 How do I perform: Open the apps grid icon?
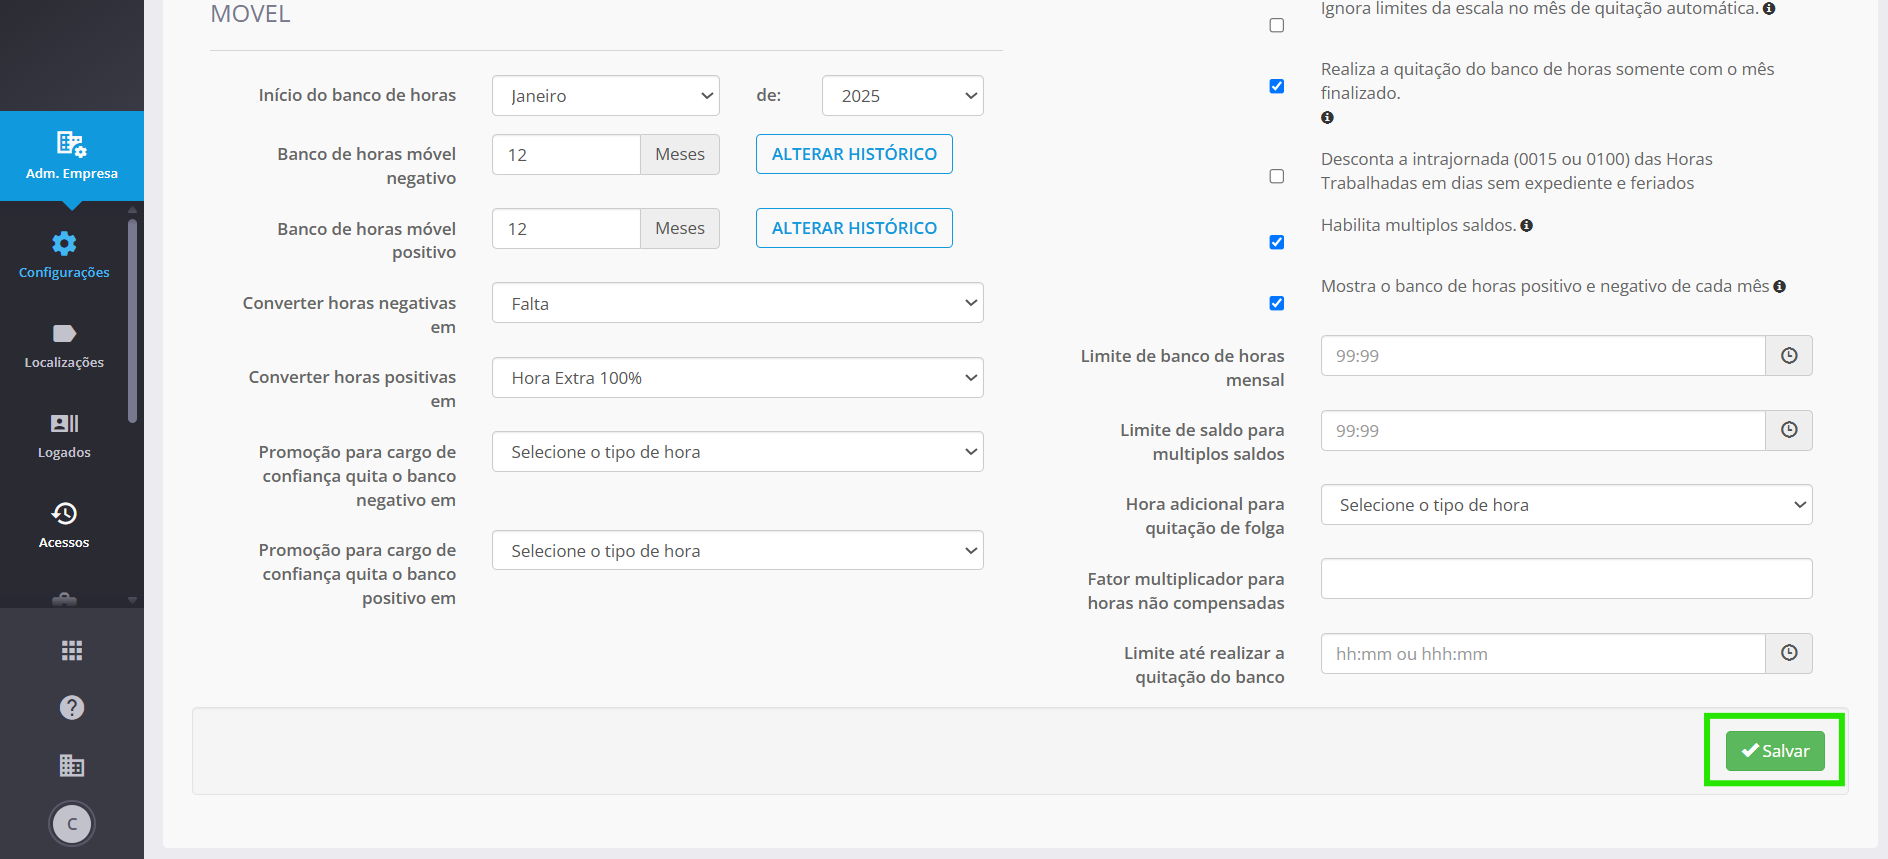click(72, 651)
